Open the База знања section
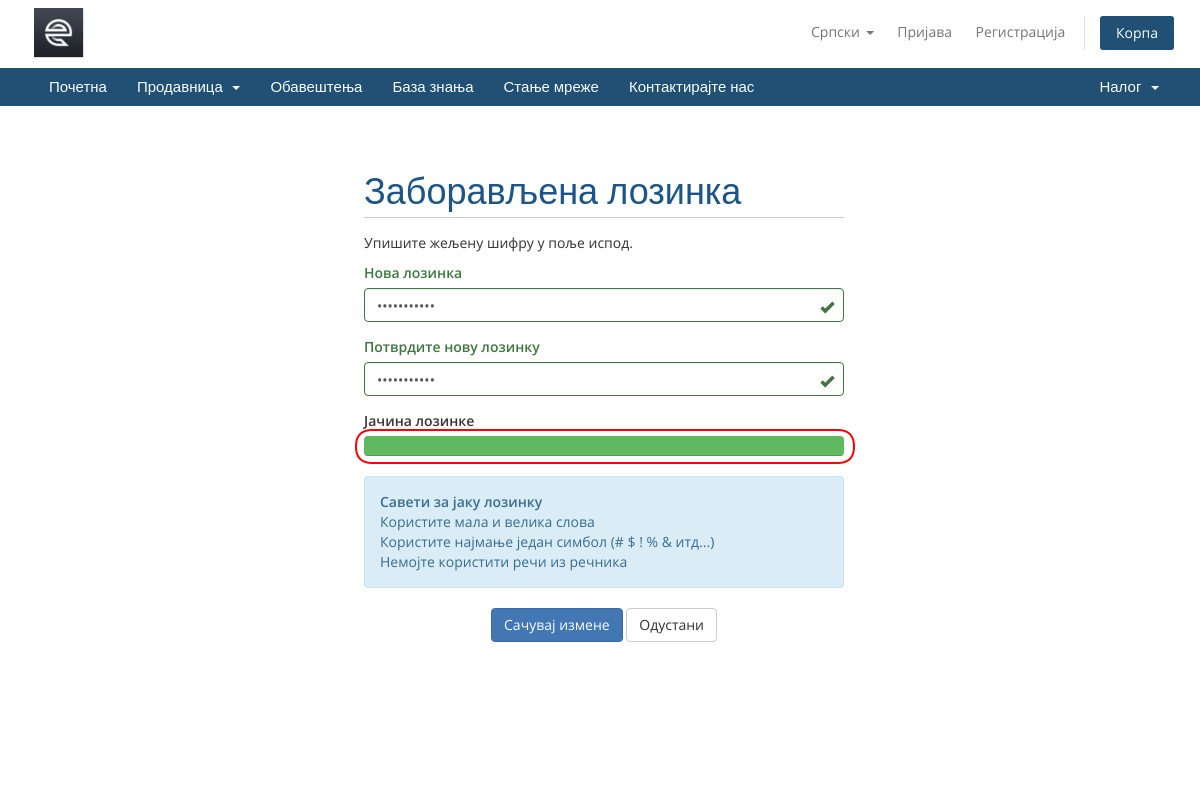The height and width of the screenshot is (800, 1200). (433, 87)
